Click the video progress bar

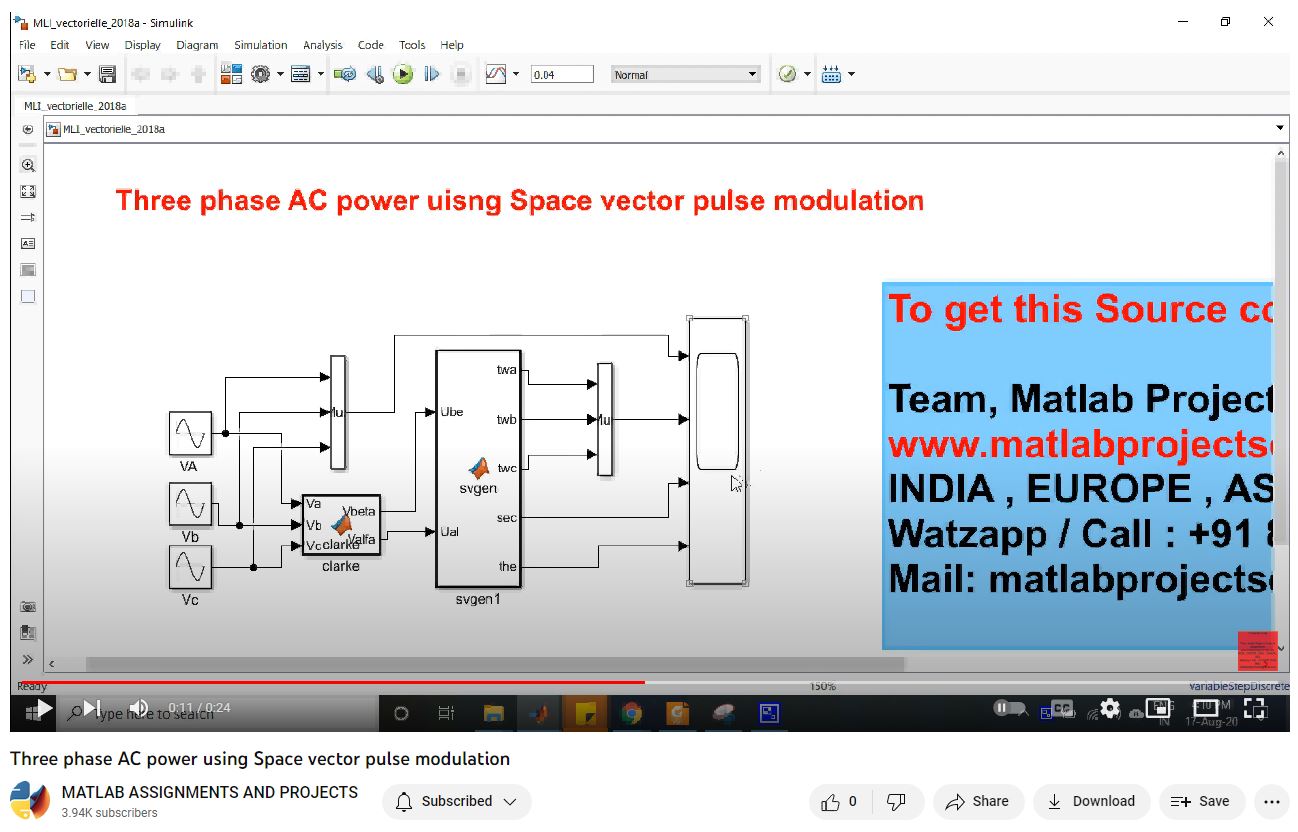pos(650,683)
